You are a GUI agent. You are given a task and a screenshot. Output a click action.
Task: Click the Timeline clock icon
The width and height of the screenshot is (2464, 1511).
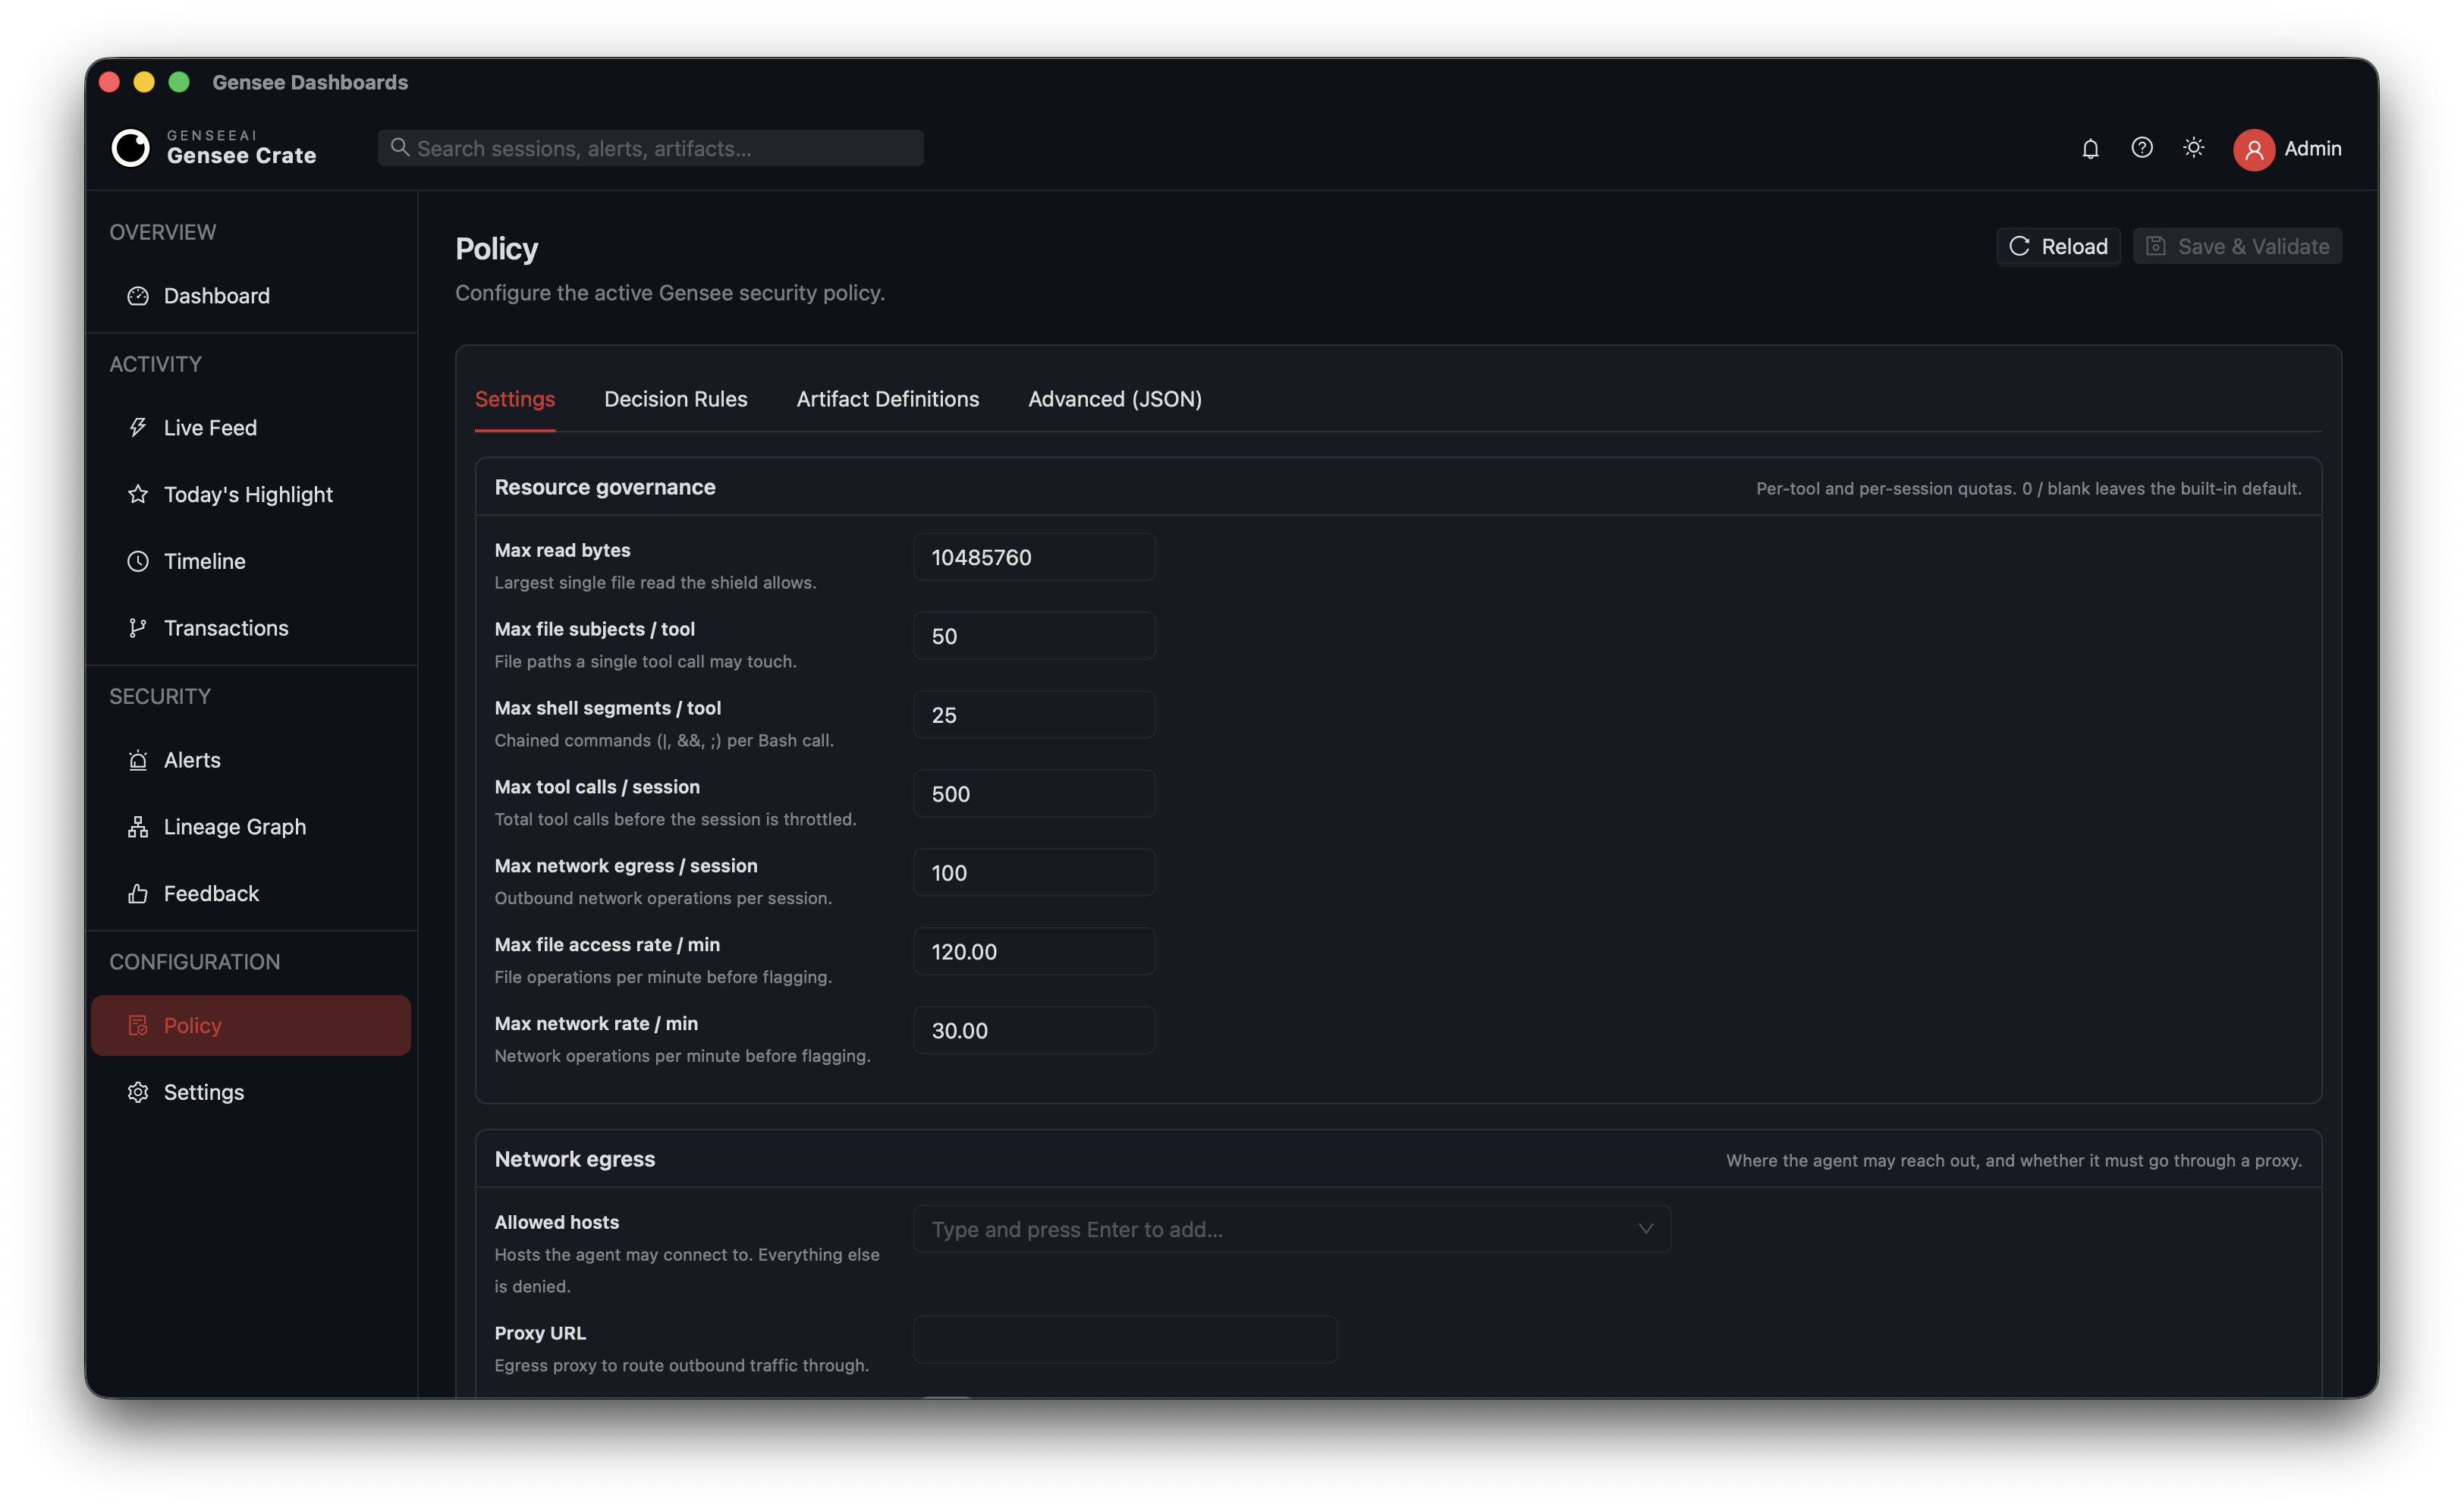[138, 561]
